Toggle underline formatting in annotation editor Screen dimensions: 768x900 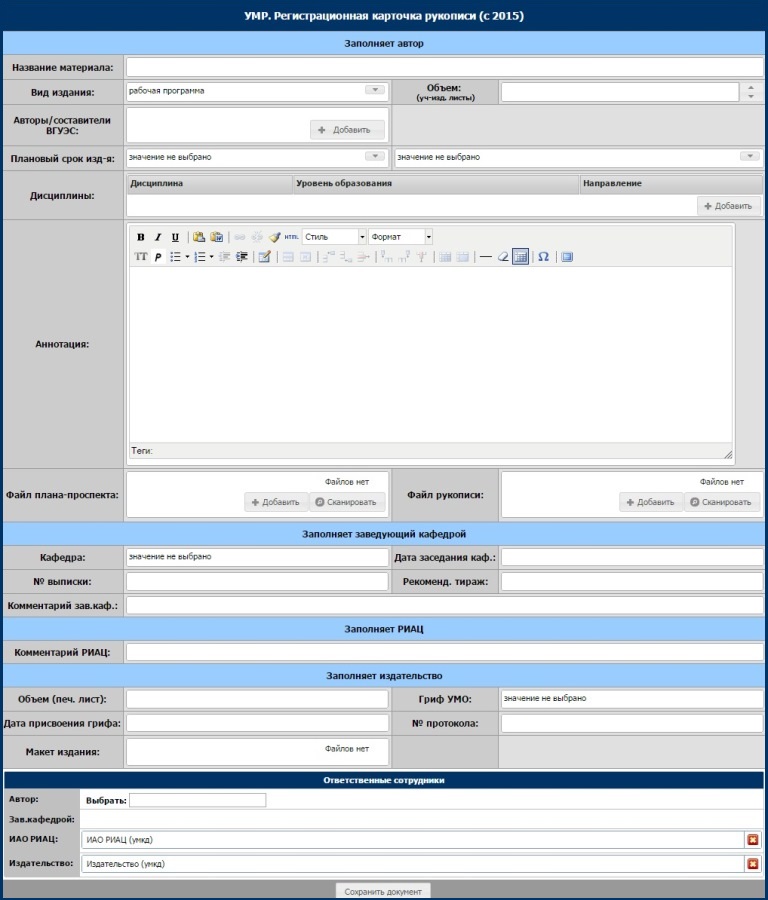click(175, 237)
